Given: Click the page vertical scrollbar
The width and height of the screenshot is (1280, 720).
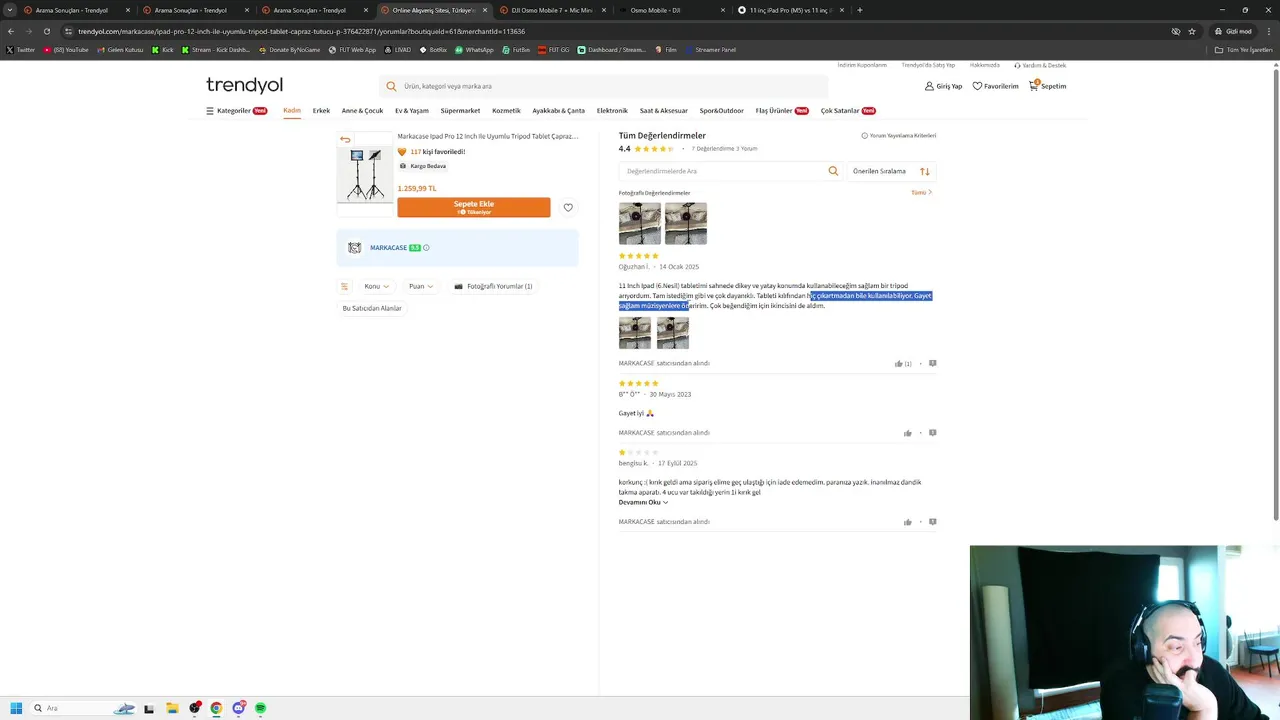Looking at the screenshot, I should [1275, 295].
